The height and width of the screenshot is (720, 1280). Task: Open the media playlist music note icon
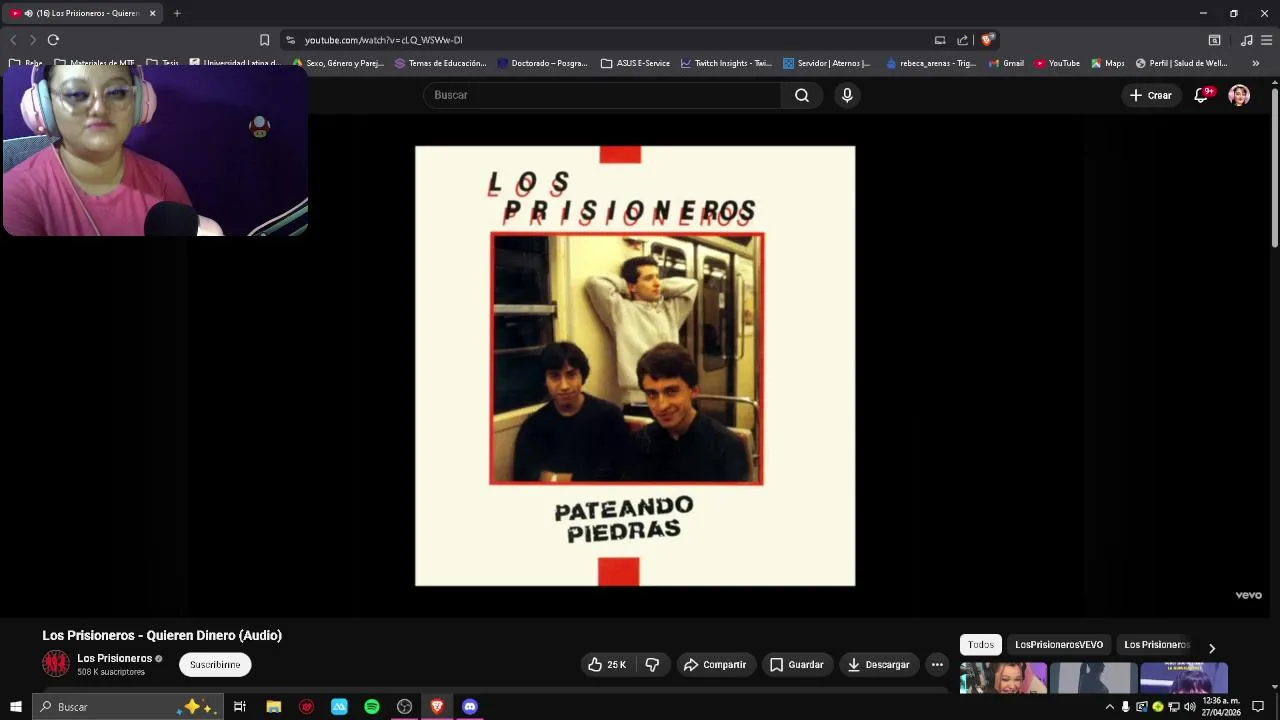coord(1246,40)
